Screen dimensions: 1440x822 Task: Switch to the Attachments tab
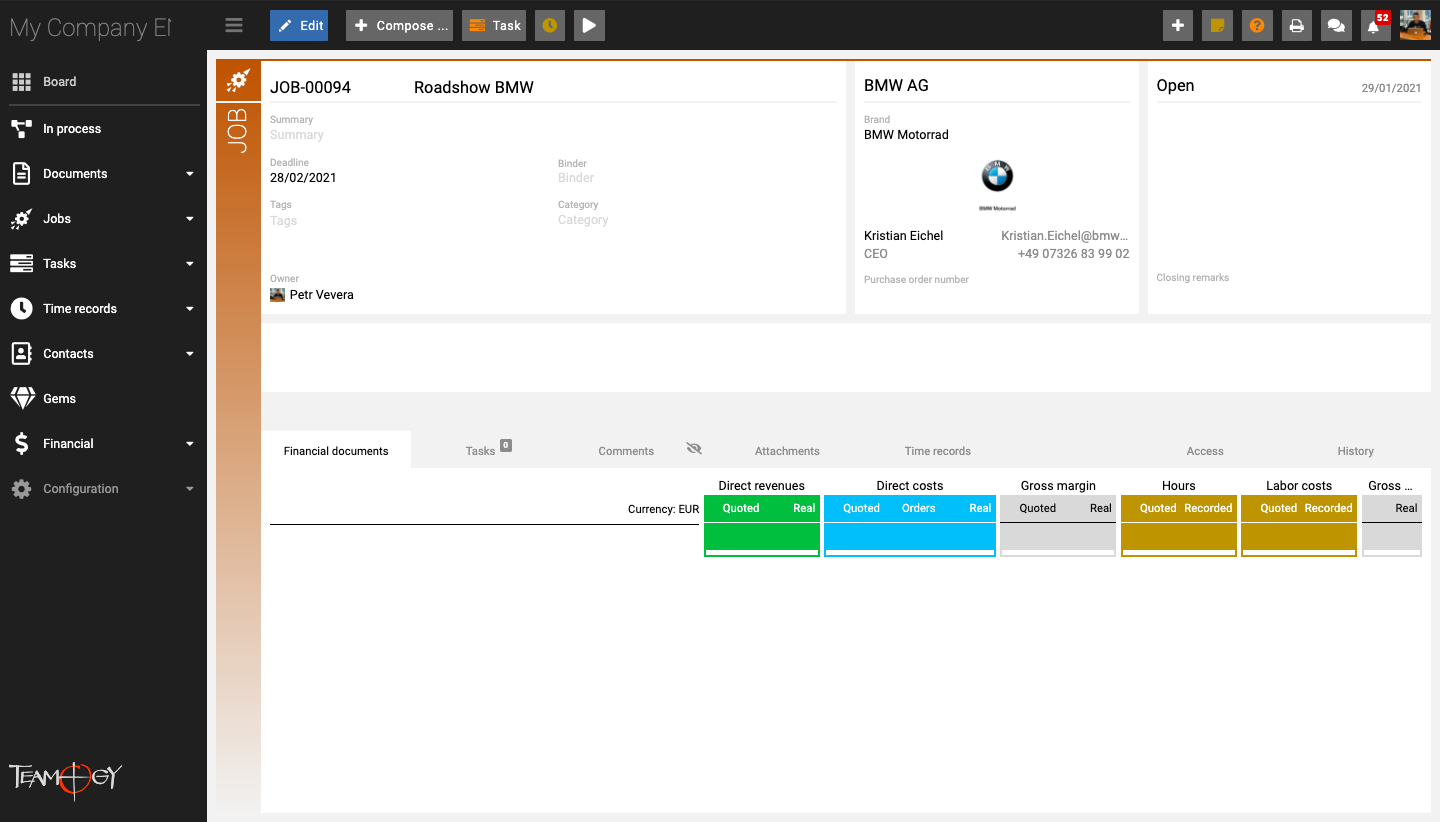(787, 451)
